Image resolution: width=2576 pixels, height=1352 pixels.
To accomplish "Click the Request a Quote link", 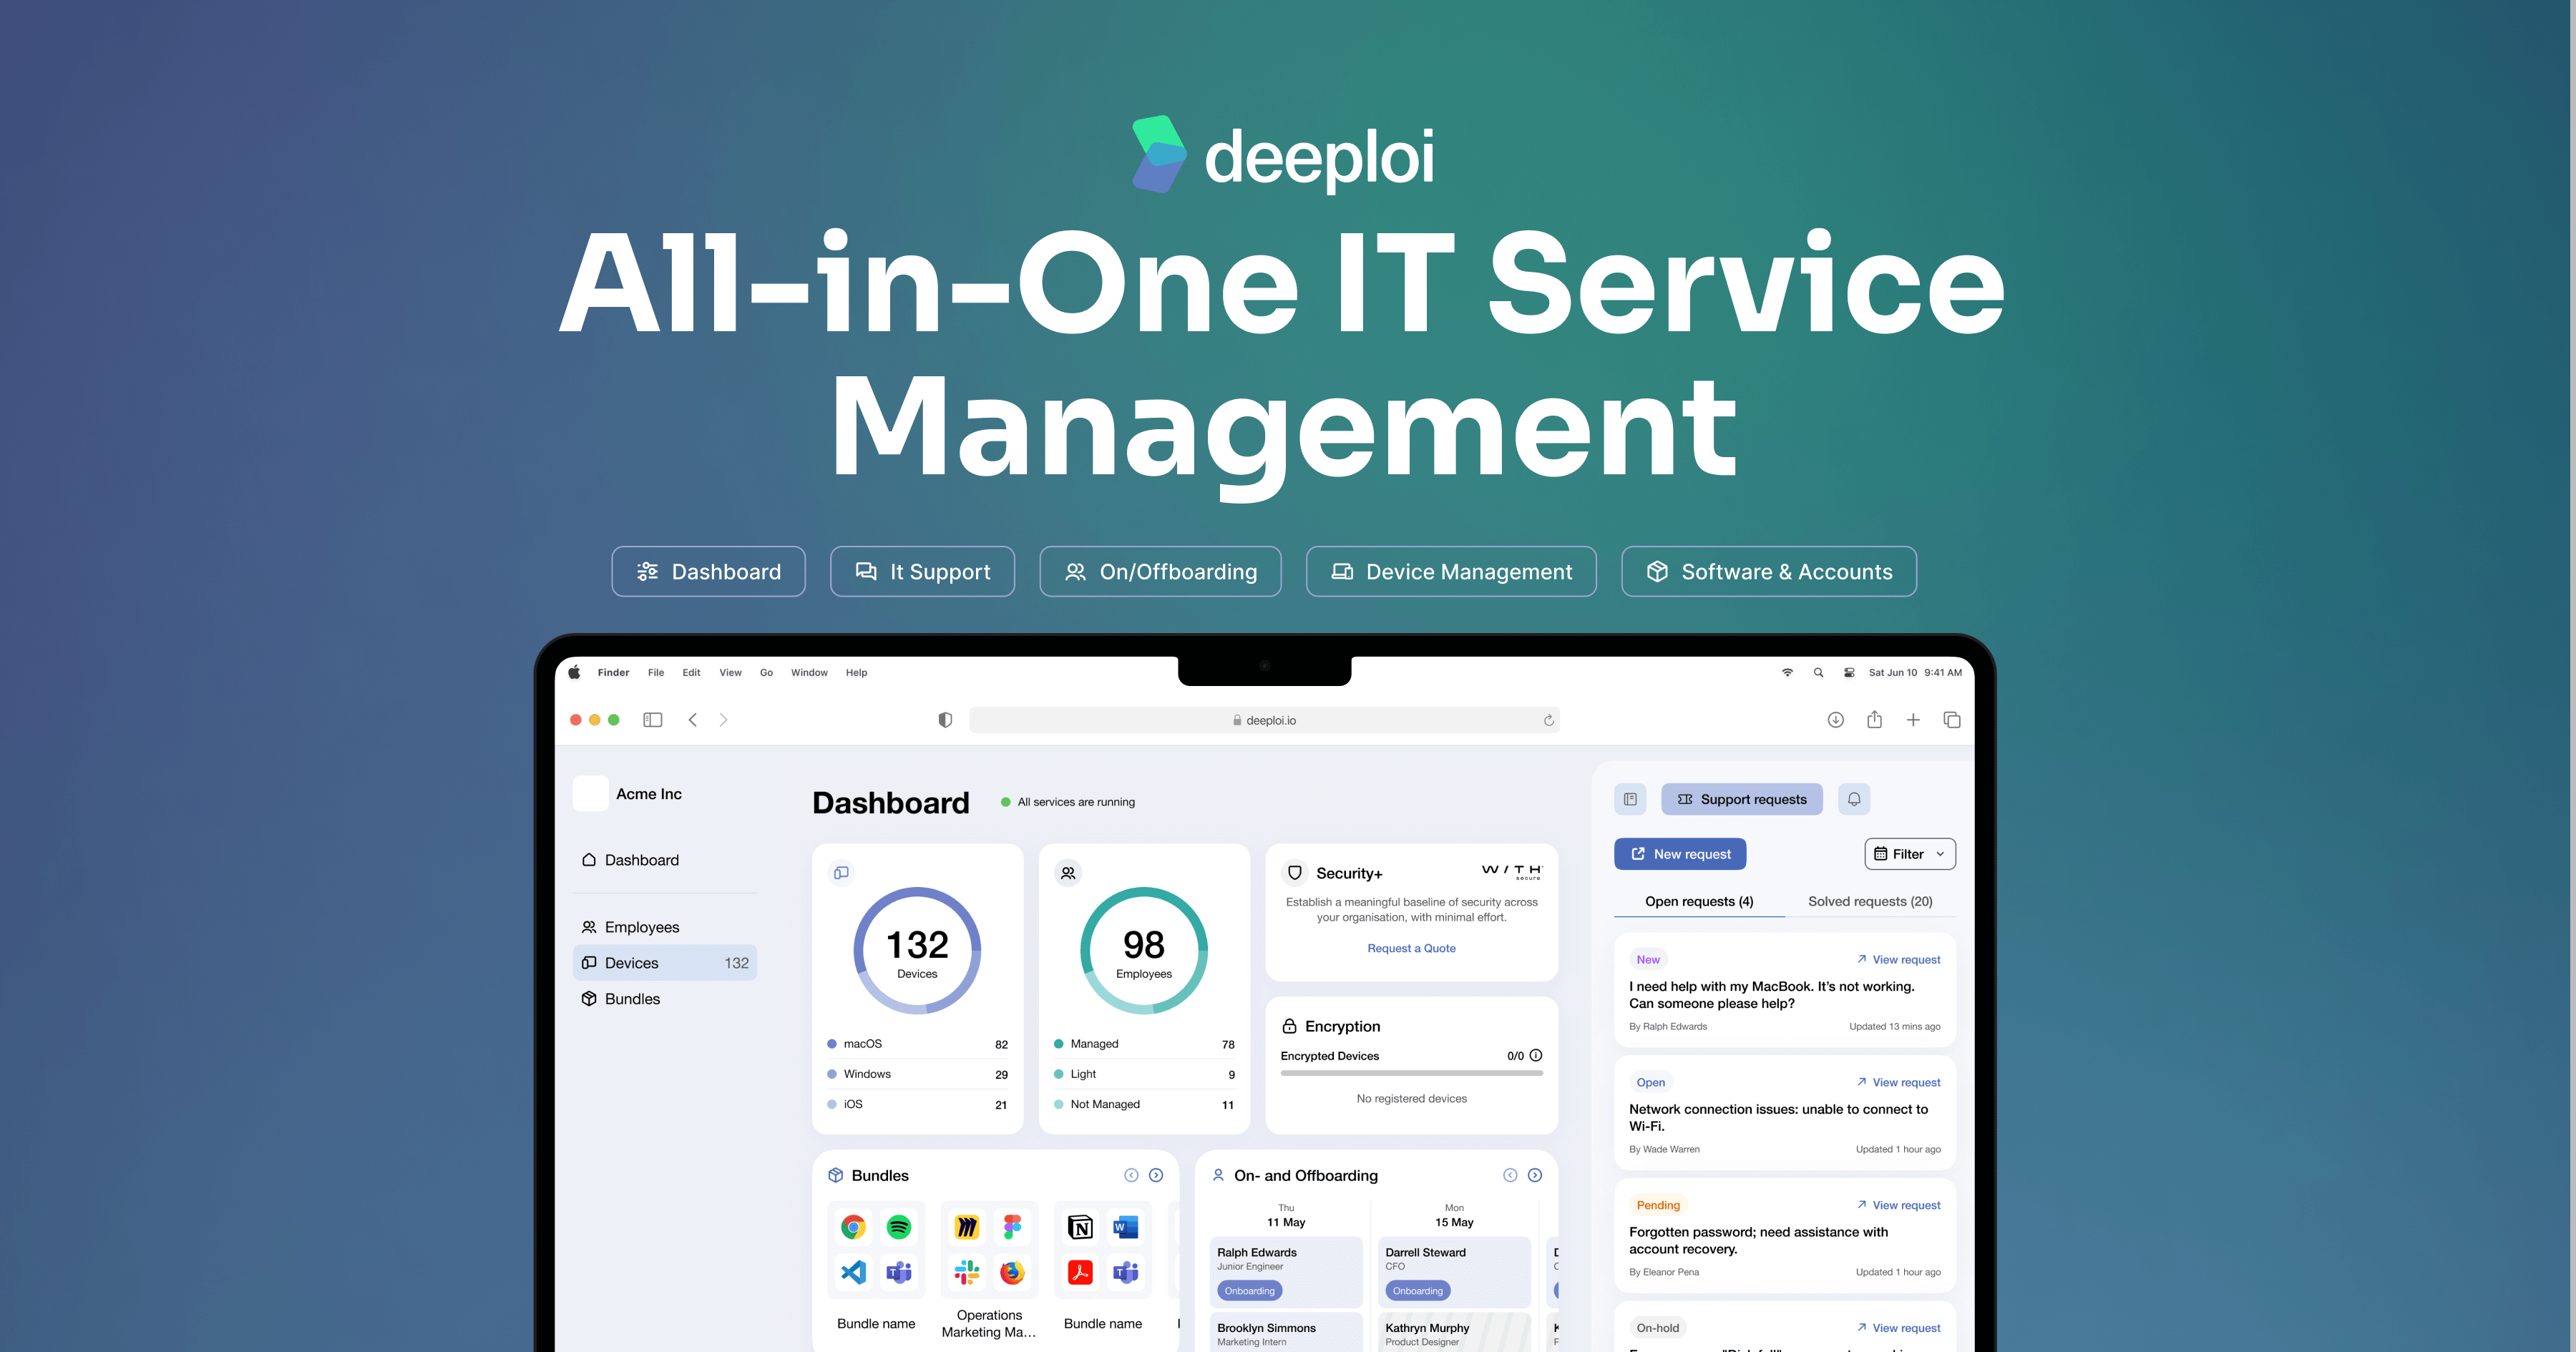I will [x=1411, y=948].
